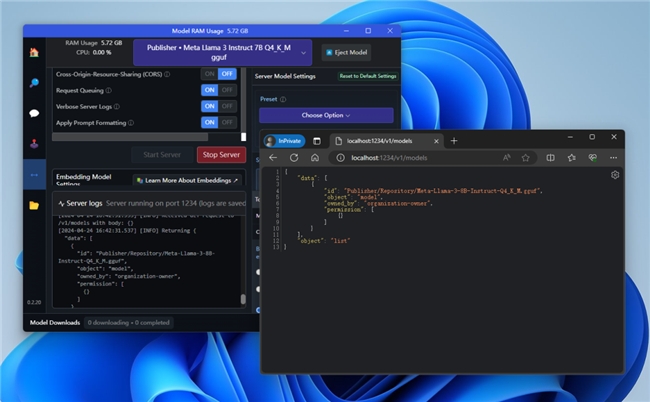This screenshot has width=650, height=402.
Task: Go back in the Edge browser
Action: (273, 157)
